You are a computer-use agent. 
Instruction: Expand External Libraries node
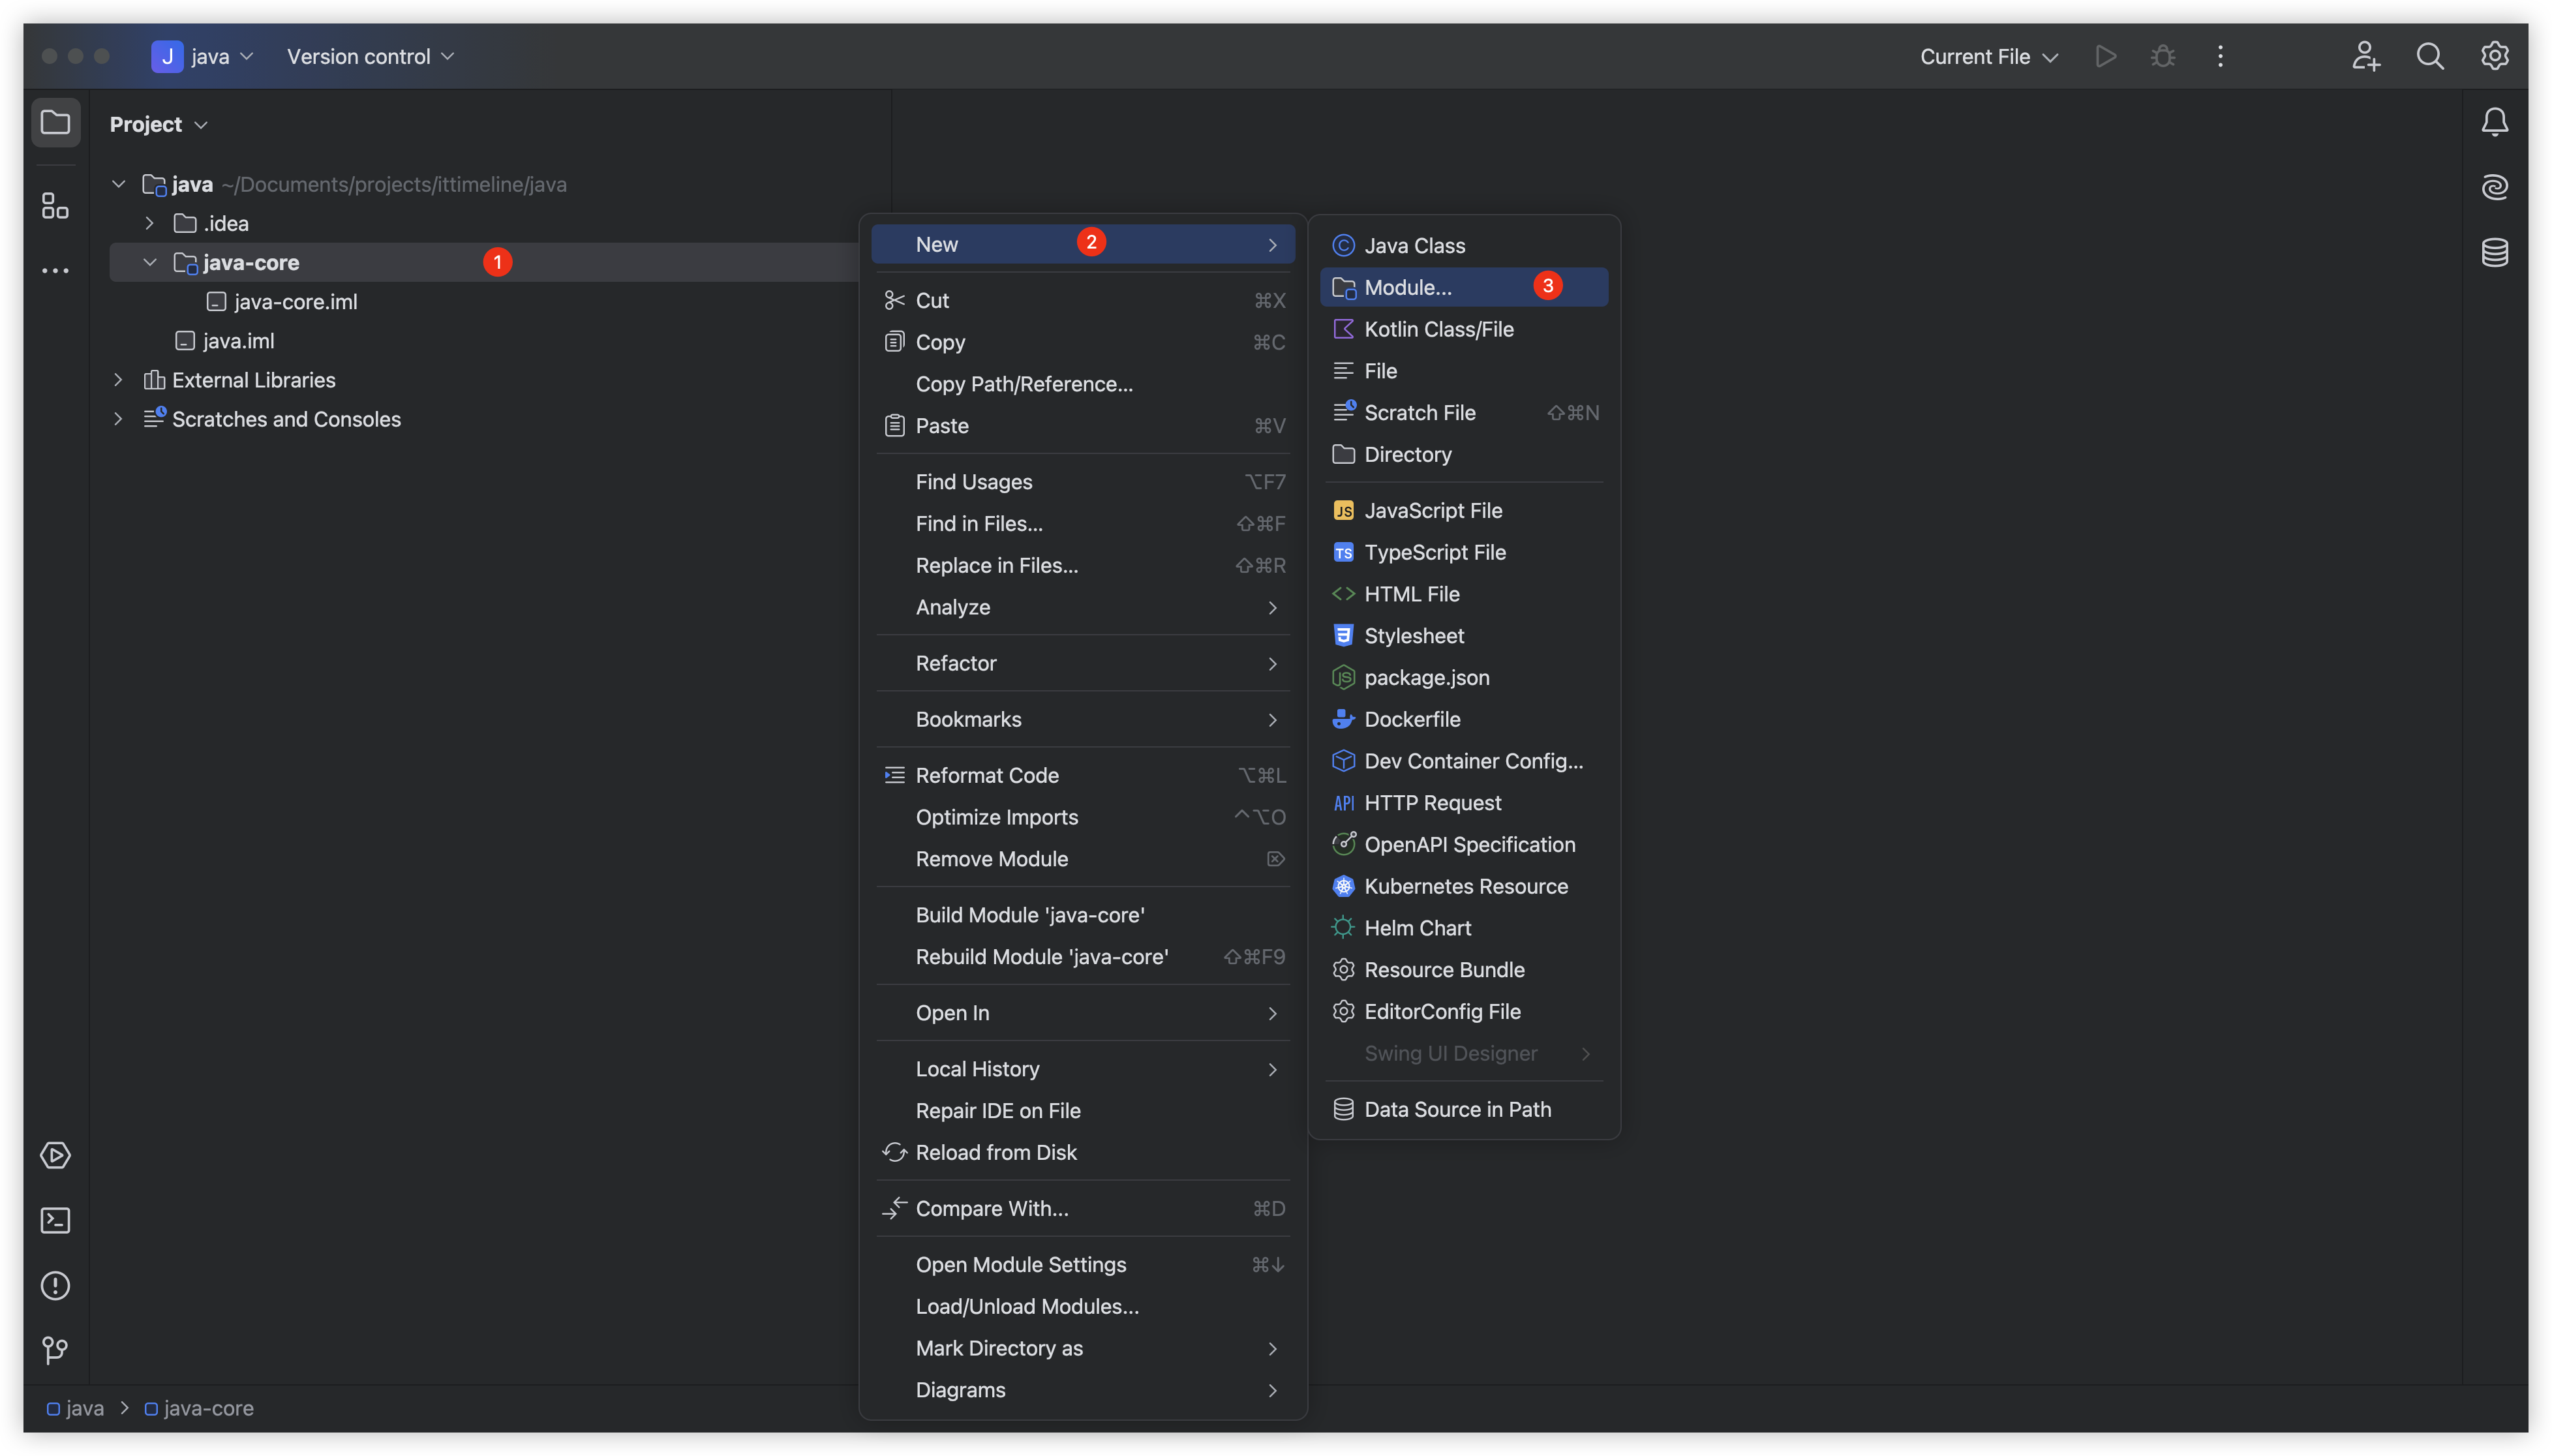tap(118, 380)
